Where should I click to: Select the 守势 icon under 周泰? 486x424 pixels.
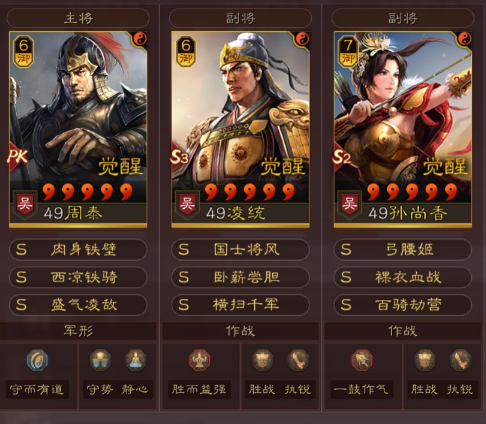[x=100, y=360]
